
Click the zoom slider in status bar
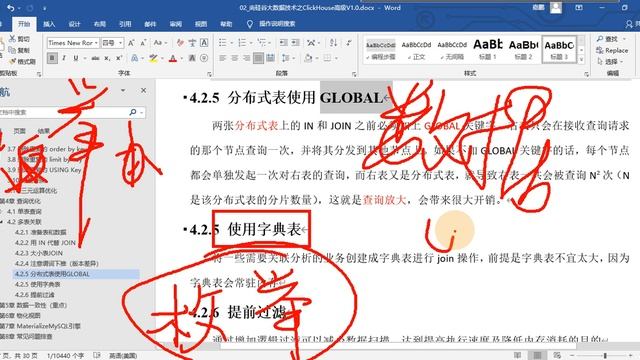tap(605, 356)
